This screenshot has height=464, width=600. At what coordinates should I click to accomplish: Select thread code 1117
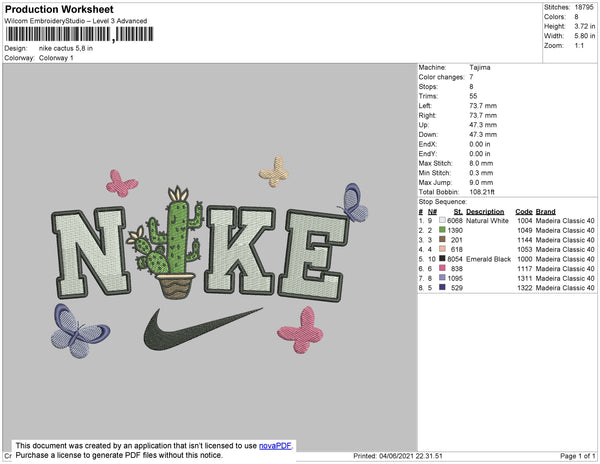pyautogui.click(x=525, y=269)
